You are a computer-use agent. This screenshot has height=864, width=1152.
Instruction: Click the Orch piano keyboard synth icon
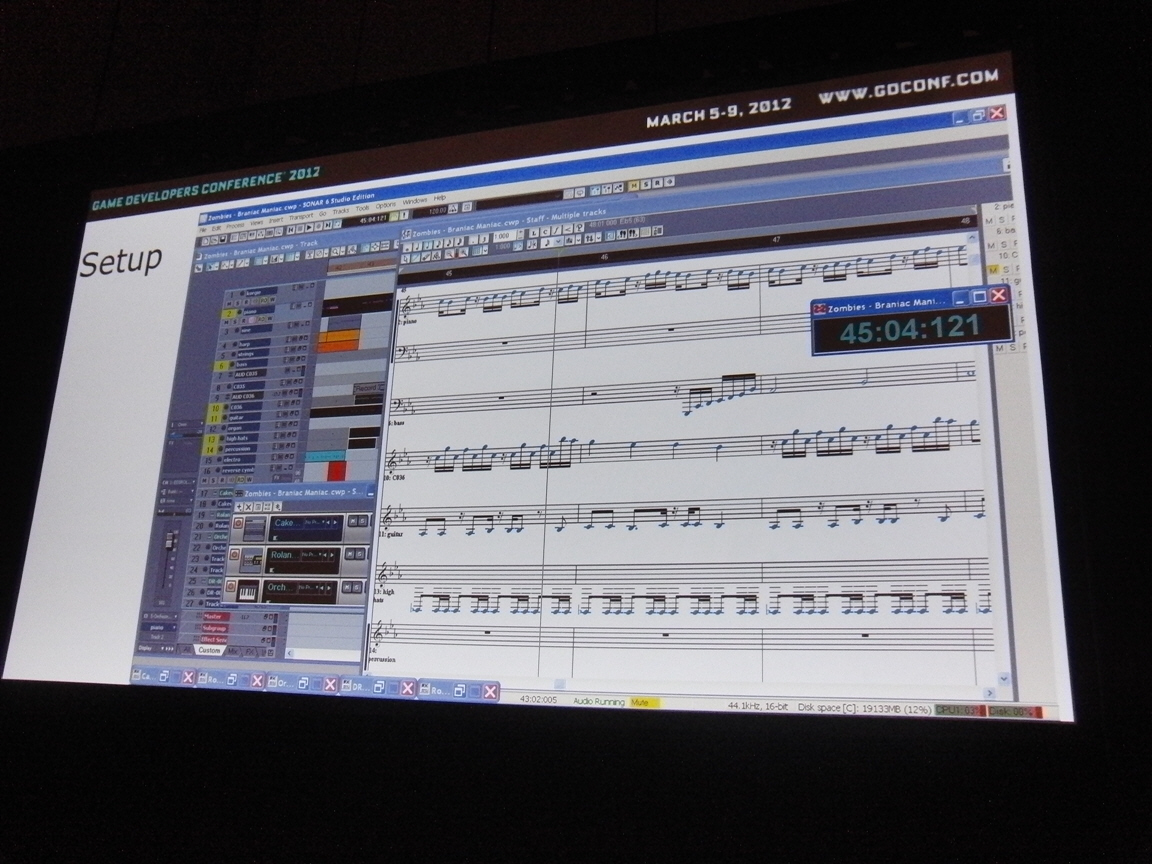247,593
